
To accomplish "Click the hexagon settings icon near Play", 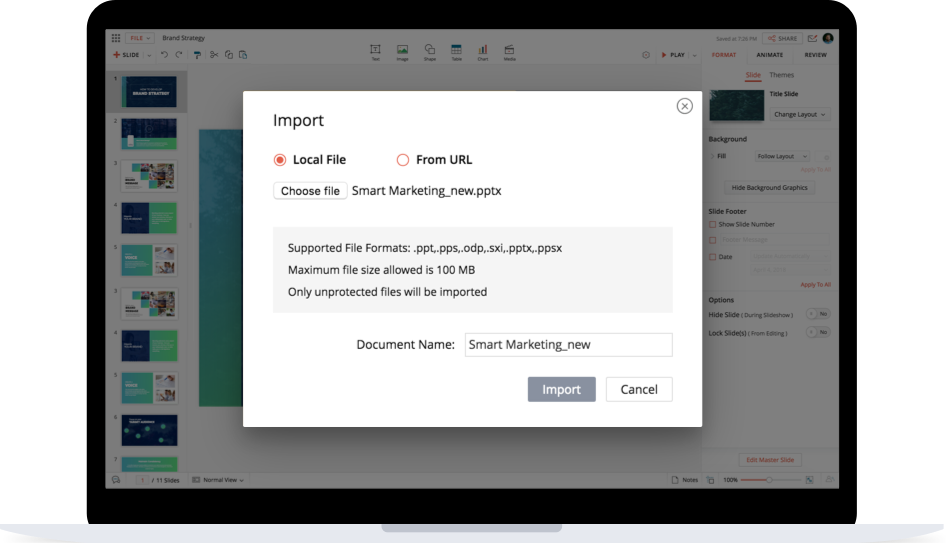I will [x=646, y=55].
